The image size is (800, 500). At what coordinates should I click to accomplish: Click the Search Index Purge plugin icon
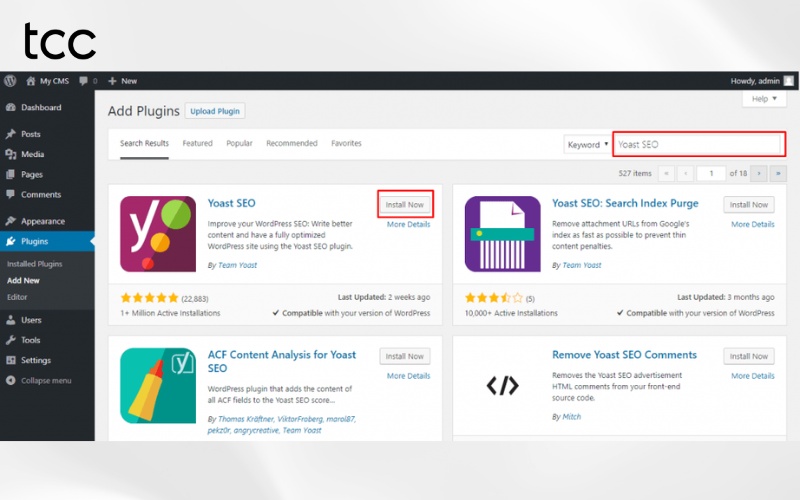[x=503, y=234]
